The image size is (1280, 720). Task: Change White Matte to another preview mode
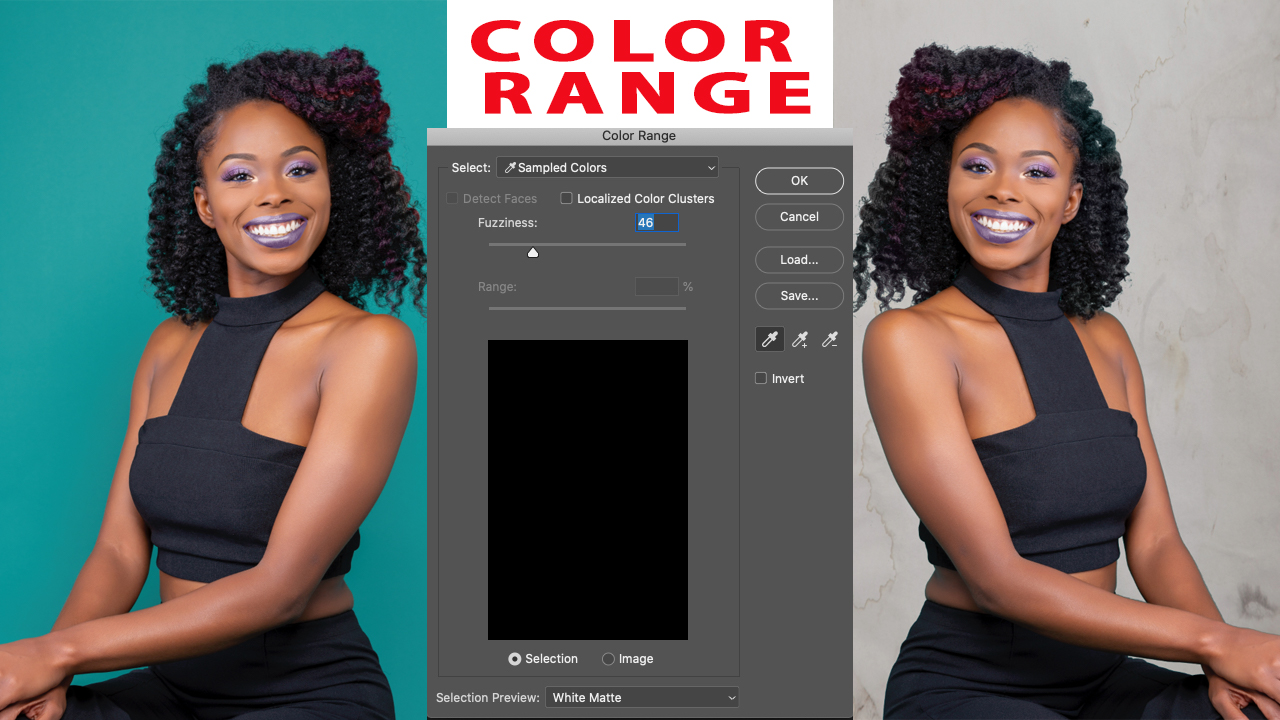641,697
